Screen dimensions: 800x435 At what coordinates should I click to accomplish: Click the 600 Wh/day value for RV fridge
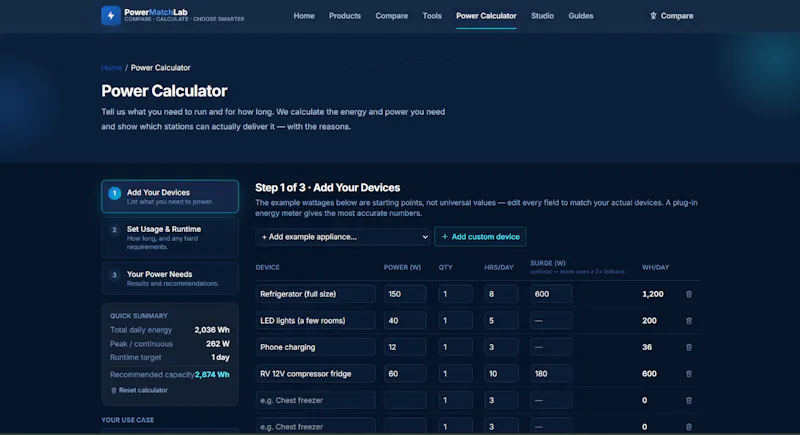[649, 374]
